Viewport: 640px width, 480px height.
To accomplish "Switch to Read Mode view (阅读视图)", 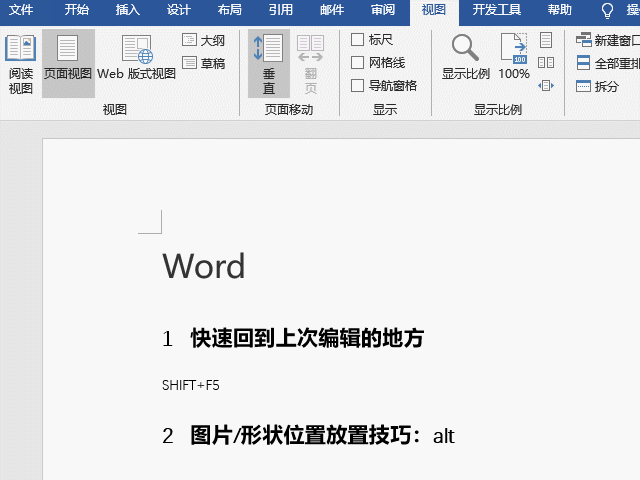I will coord(20,64).
